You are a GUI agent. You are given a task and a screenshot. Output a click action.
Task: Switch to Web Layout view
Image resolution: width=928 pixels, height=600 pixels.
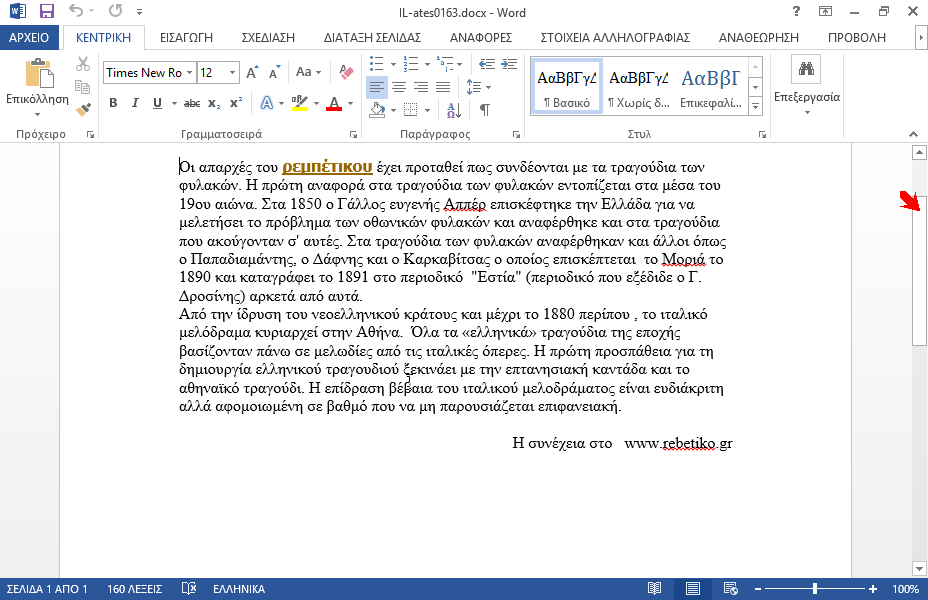tap(730, 589)
